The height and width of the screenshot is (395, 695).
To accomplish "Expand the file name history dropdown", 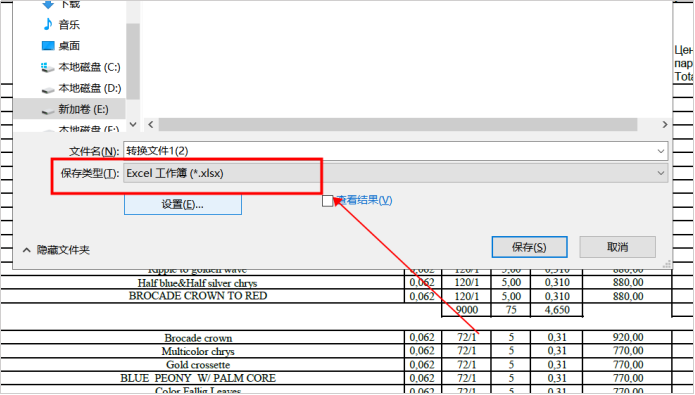I will tap(661, 151).
